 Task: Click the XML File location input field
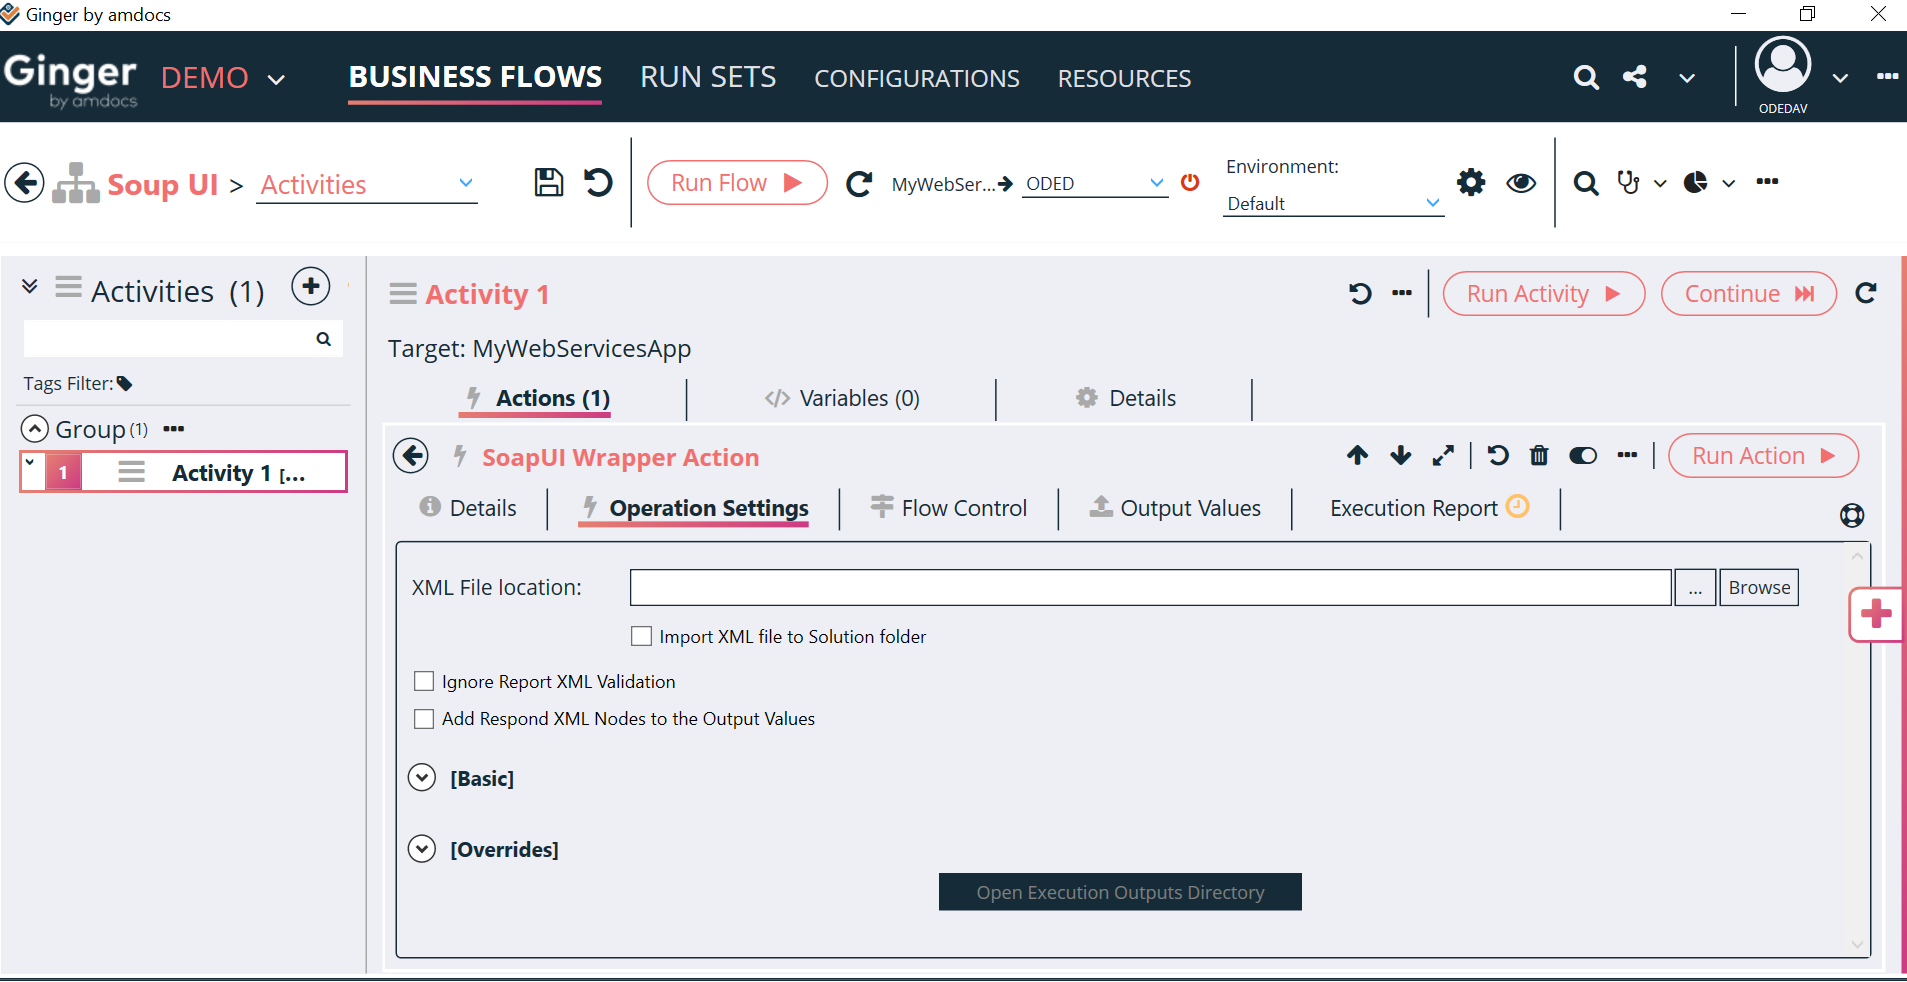pos(1150,587)
